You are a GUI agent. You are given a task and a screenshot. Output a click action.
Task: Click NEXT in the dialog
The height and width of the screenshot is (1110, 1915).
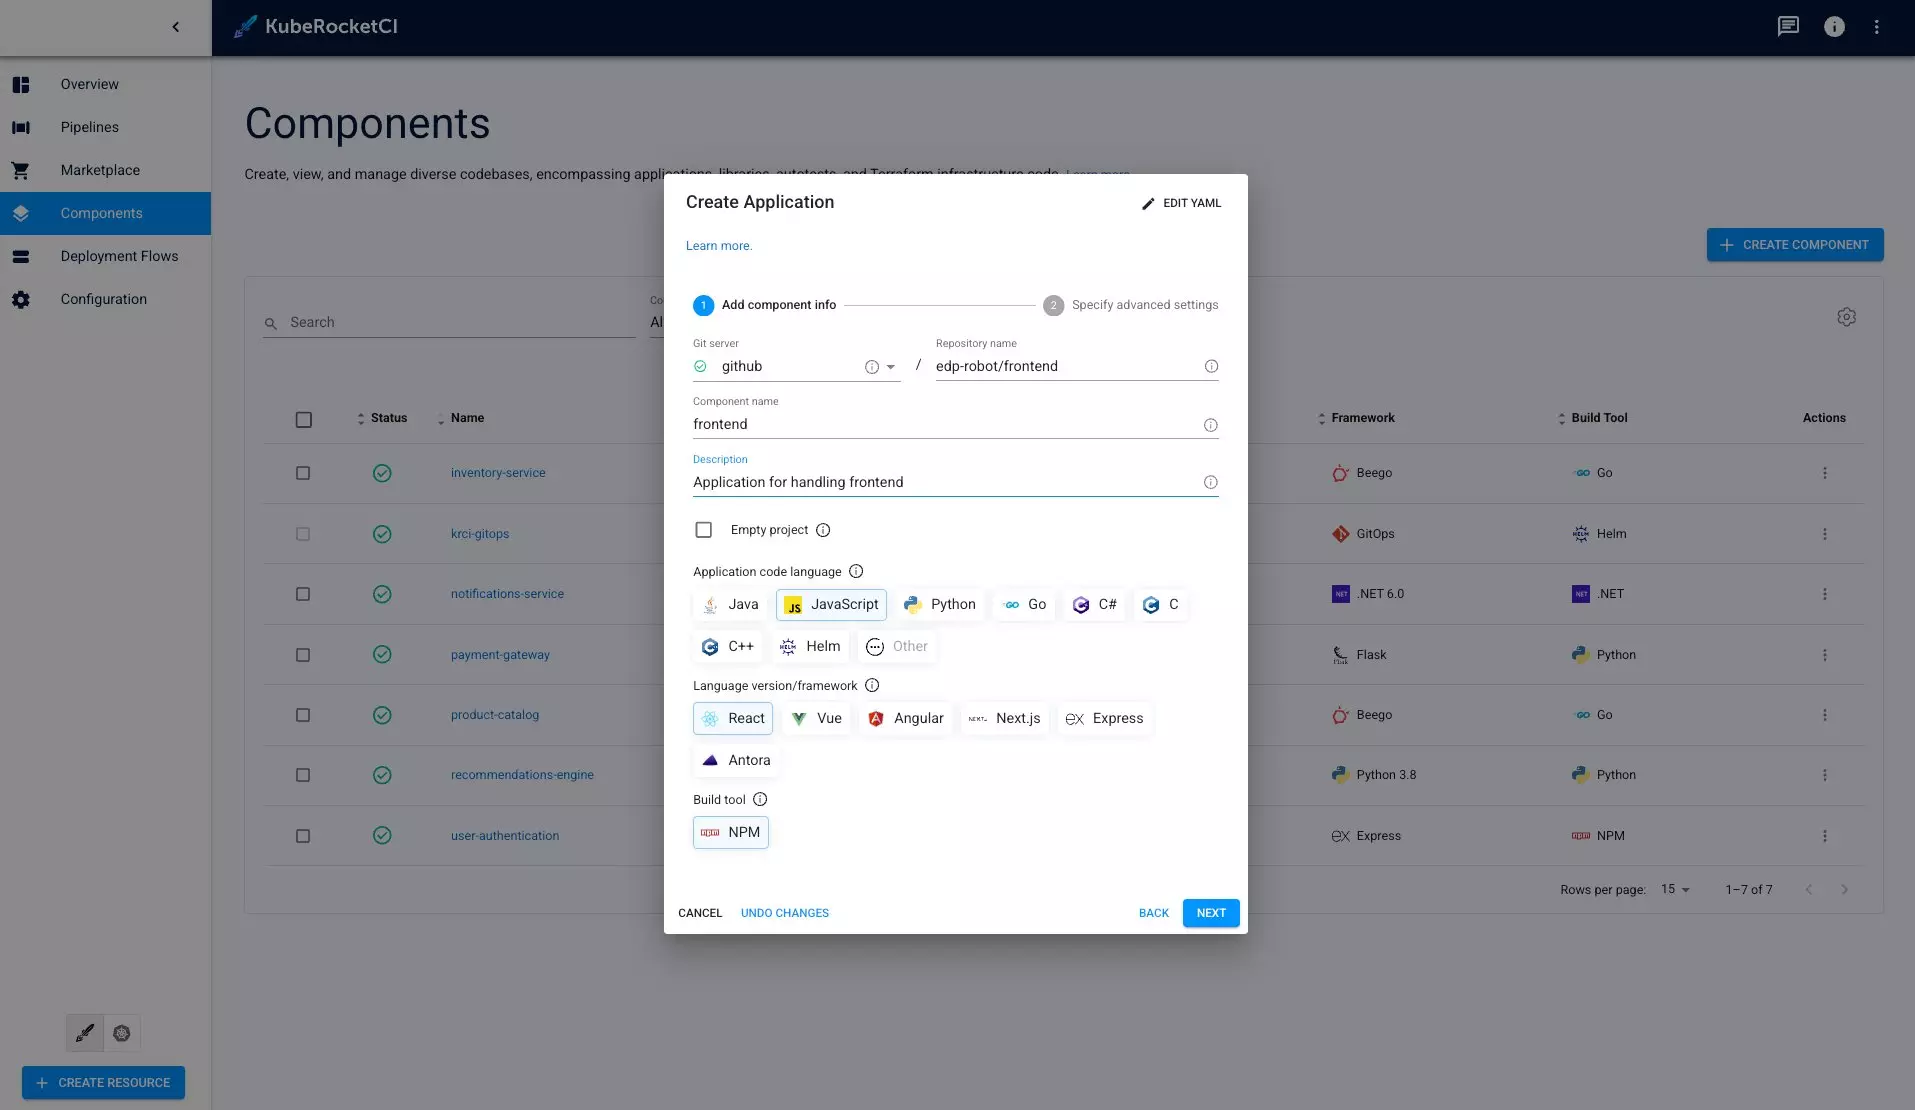tap(1211, 913)
